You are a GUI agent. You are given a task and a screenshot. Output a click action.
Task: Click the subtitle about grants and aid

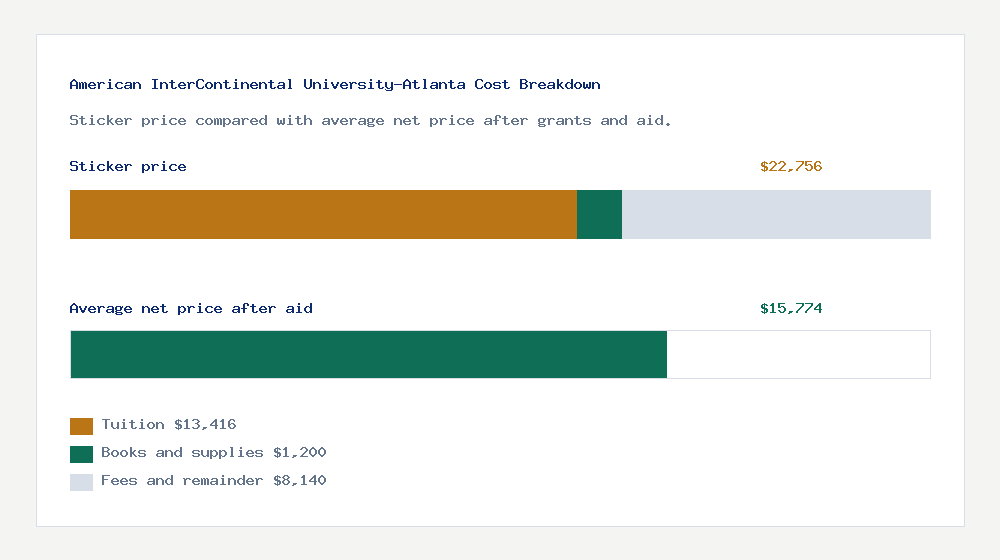(x=370, y=121)
